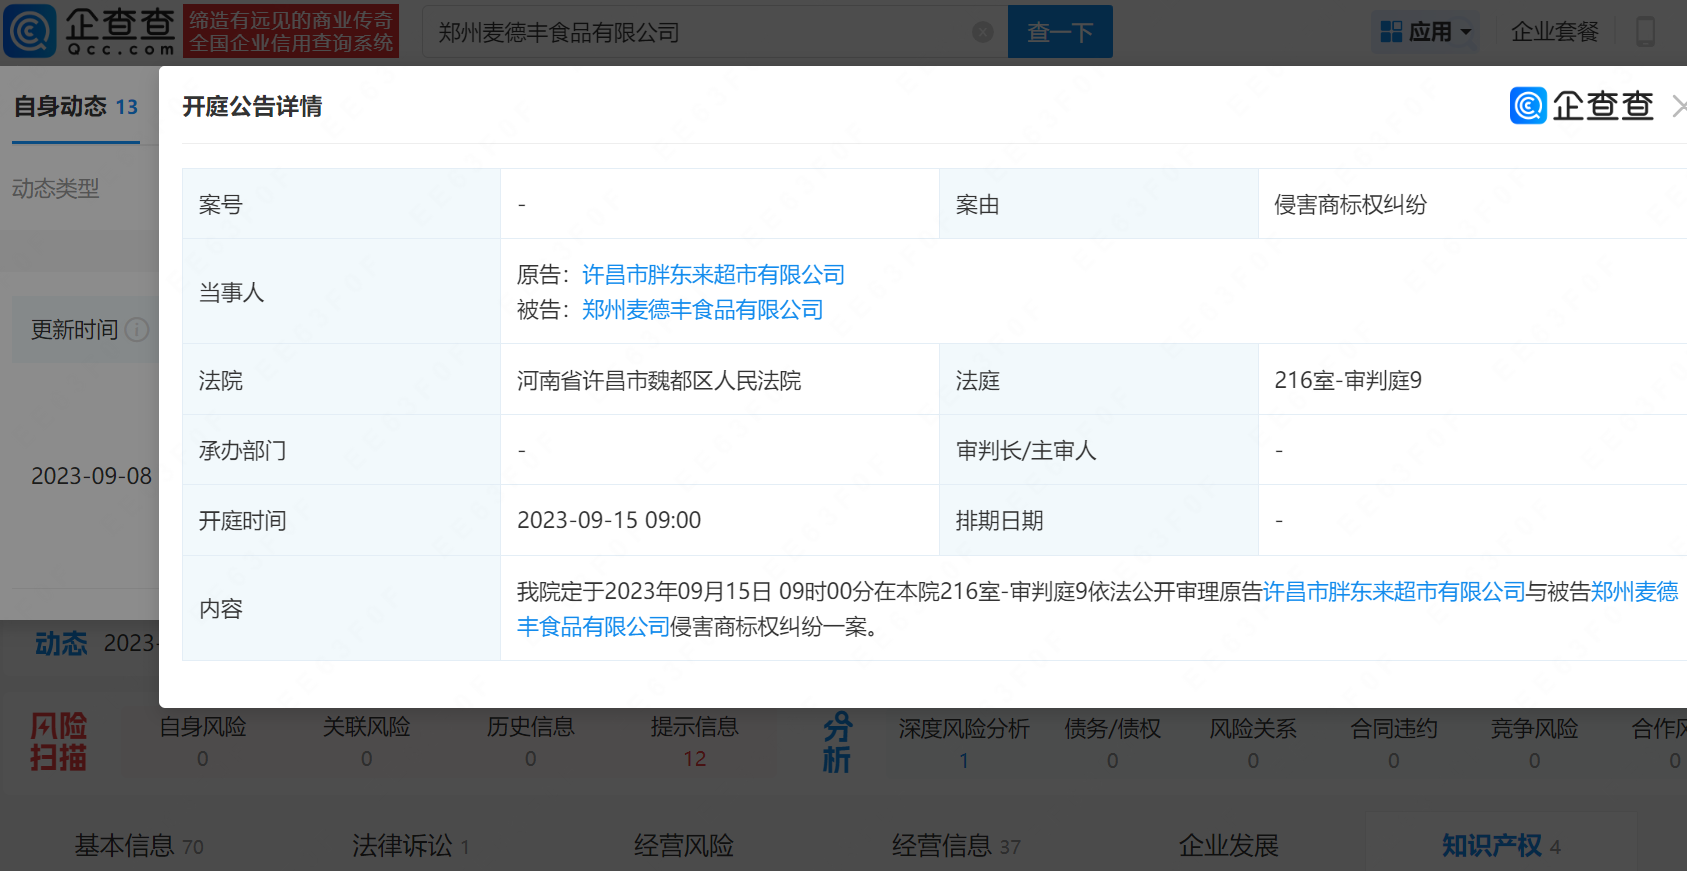1687x871 pixels.
Task: Click the update time info icon
Action: click(x=138, y=330)
